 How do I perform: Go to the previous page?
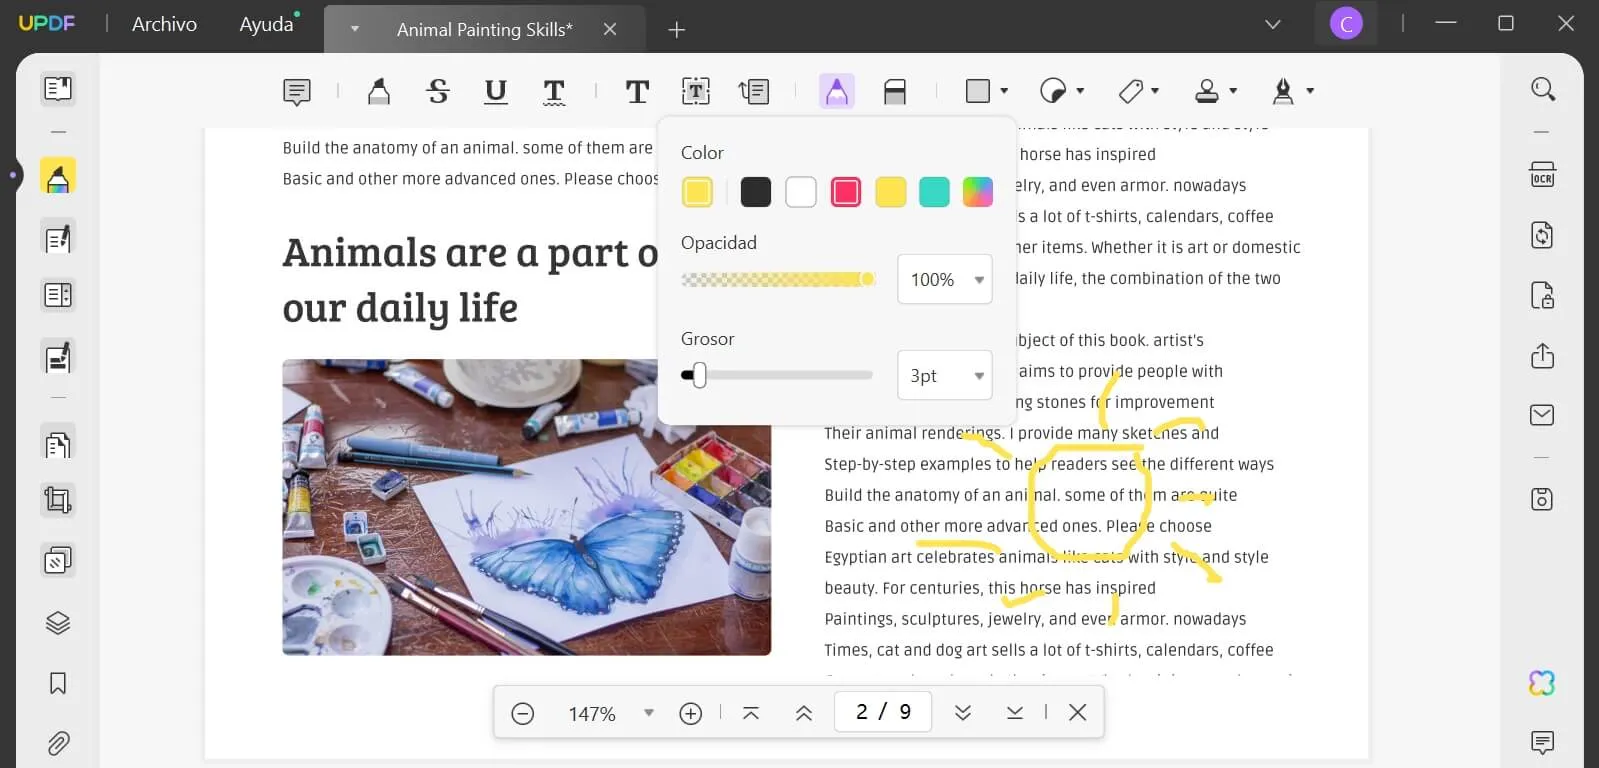point(804,713)
